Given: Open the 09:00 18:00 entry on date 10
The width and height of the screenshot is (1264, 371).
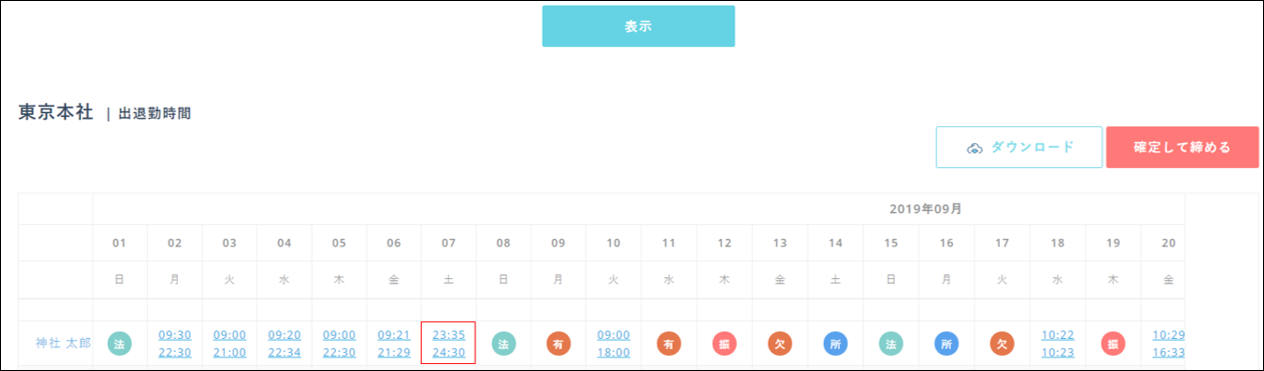Looking at the screenshot, I should (614, 344).
